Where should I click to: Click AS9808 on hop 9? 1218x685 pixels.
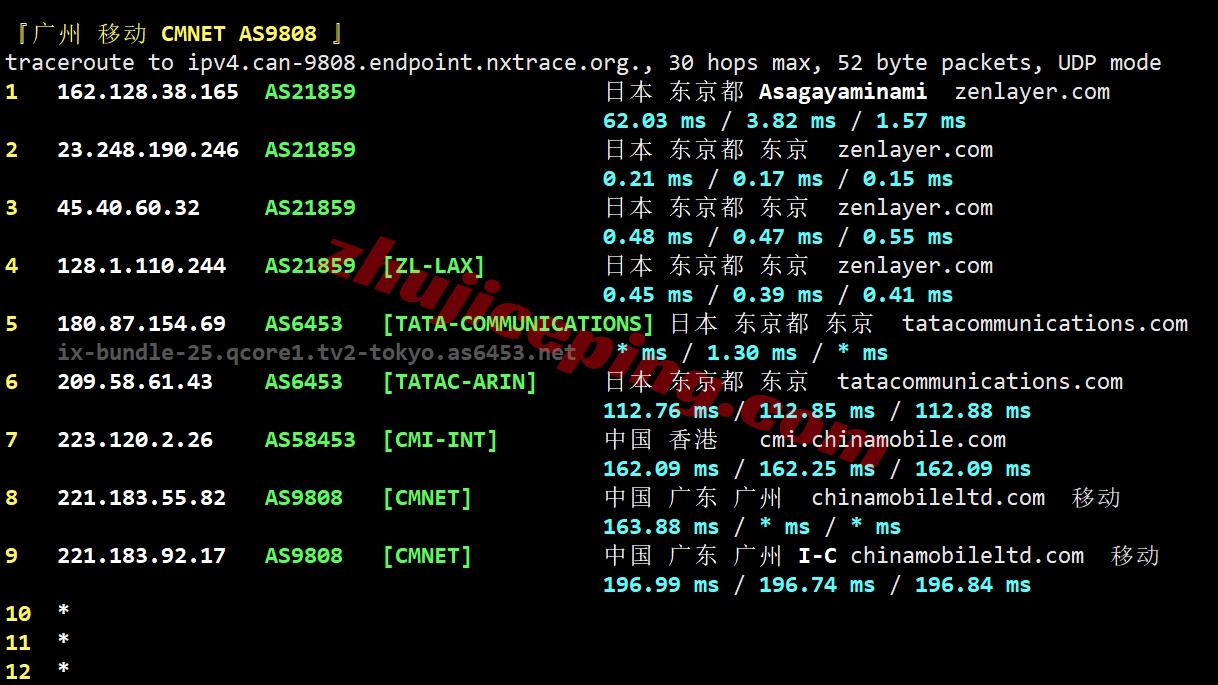(x=304, y=556)
